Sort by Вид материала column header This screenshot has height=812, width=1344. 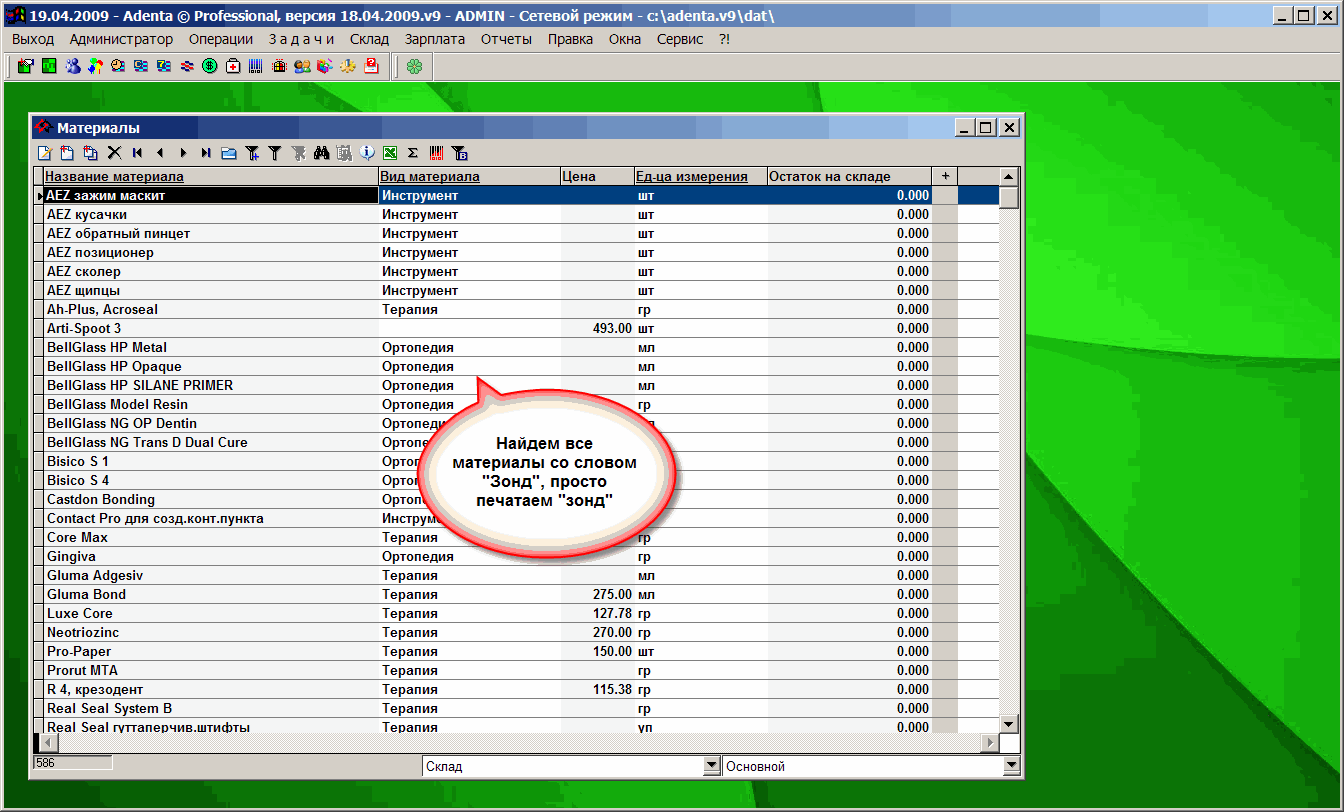[430, 176]
